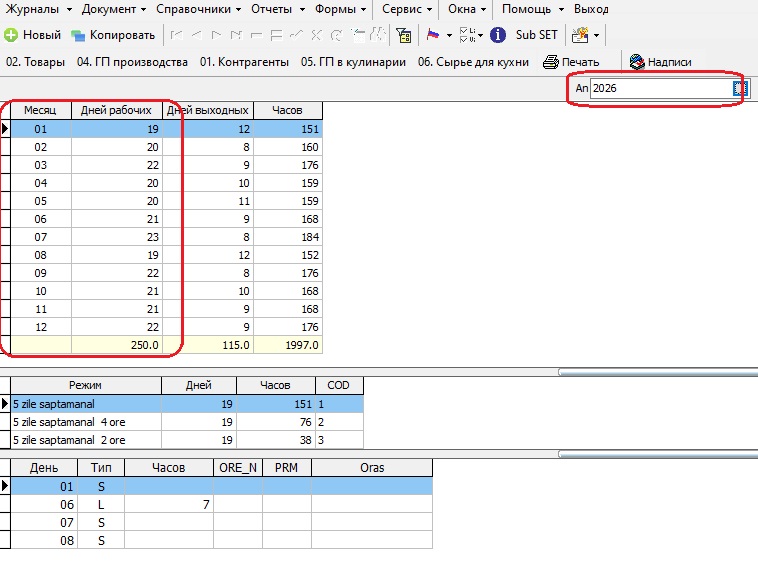758x561 pixels.
Task: Click the PRM column header
Action: tap(287, 468)
